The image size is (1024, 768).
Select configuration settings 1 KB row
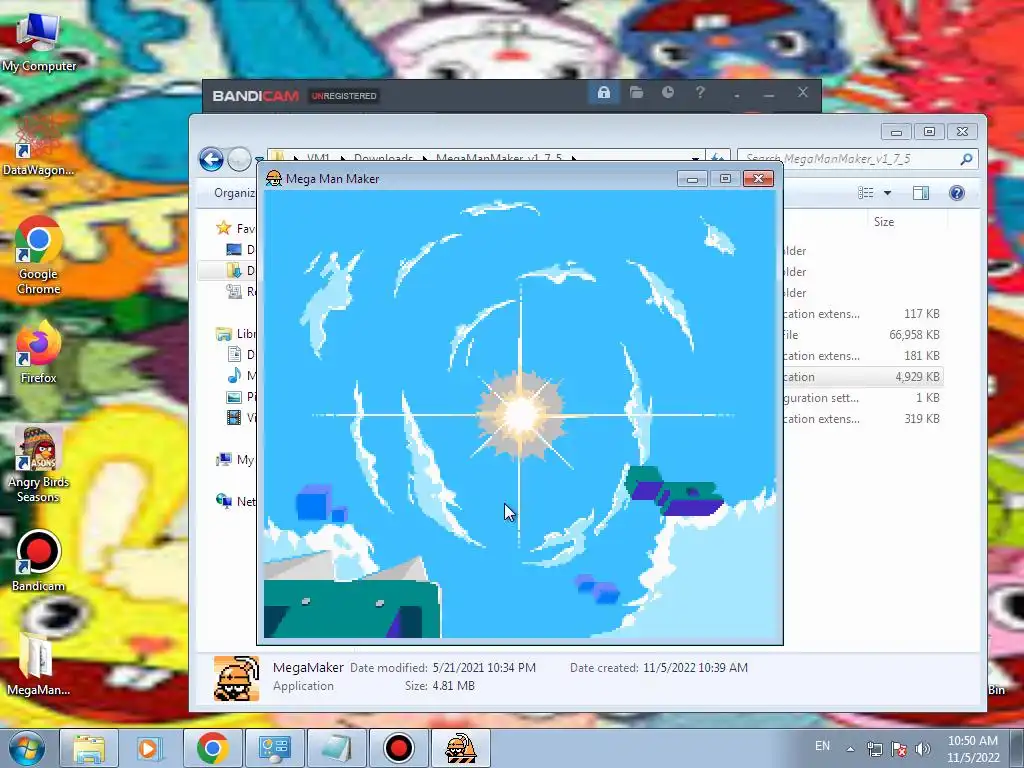tap(862, 398)
